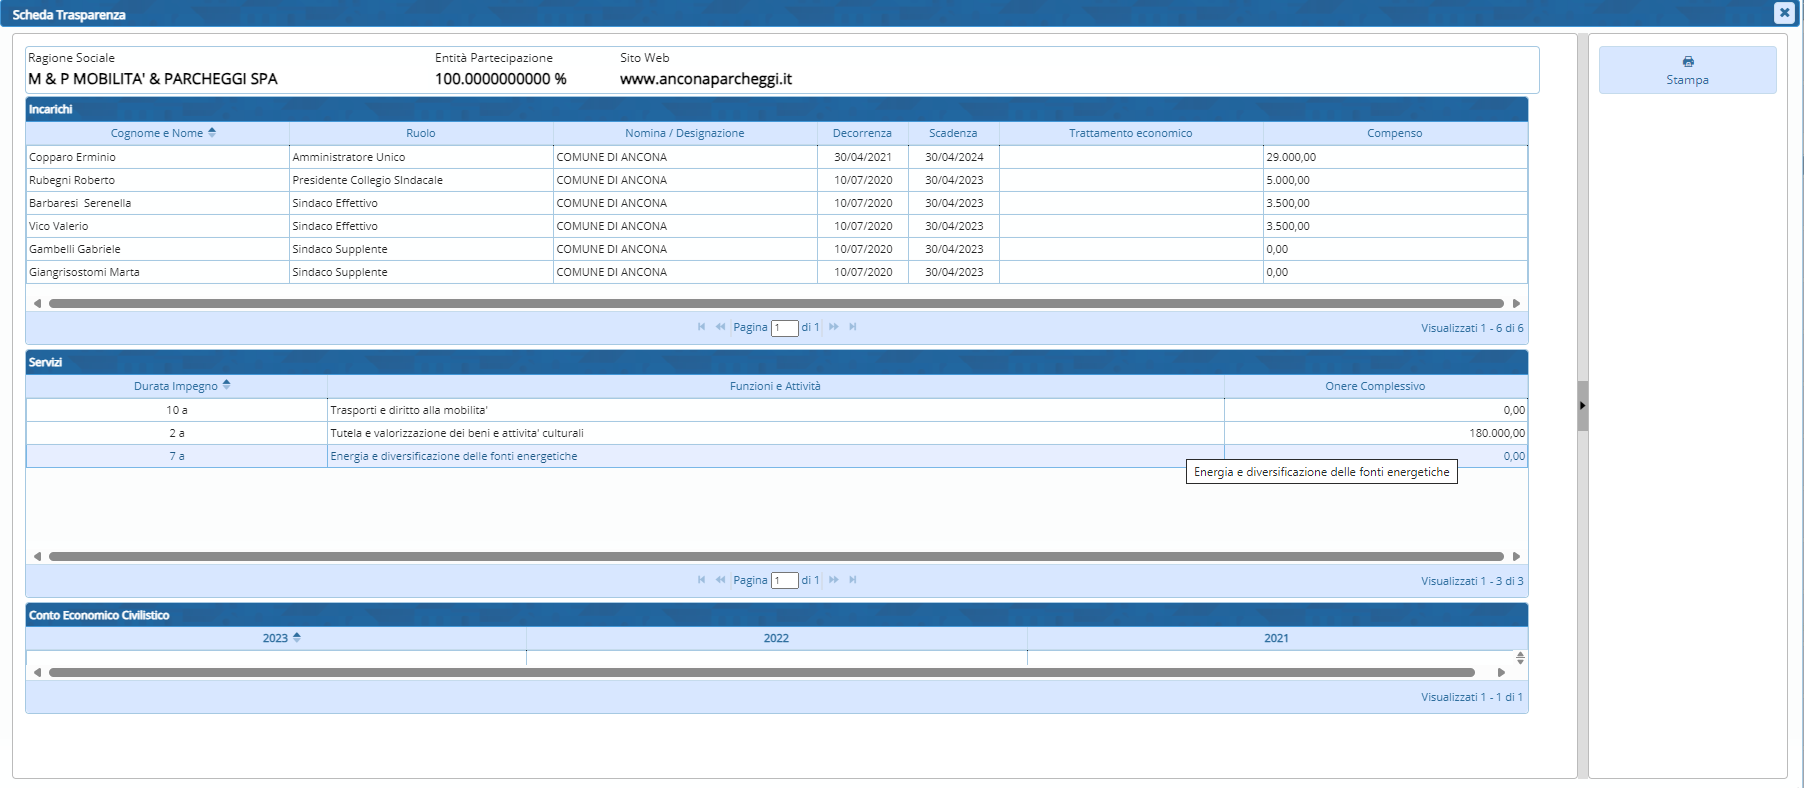
Task: Close the Scheda Trasparenza dialog
Action: 1783,13
